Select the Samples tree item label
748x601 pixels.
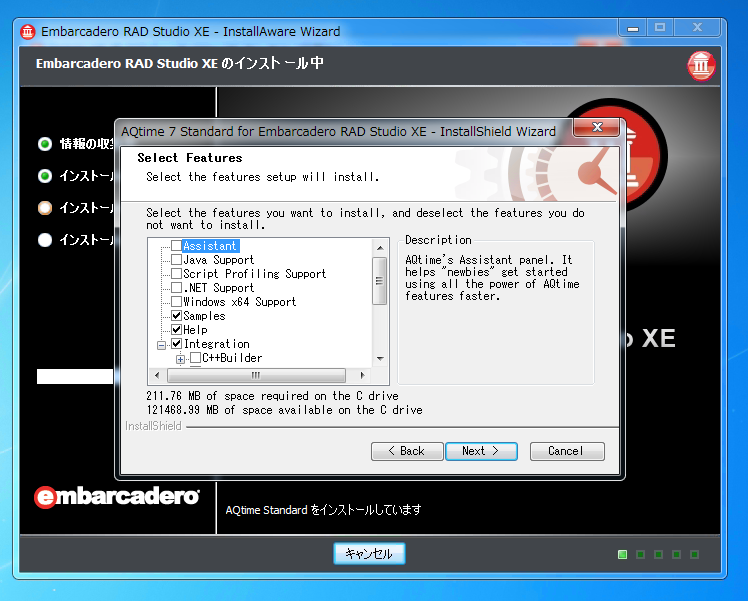pyautogui.click(x=204, y=316)
